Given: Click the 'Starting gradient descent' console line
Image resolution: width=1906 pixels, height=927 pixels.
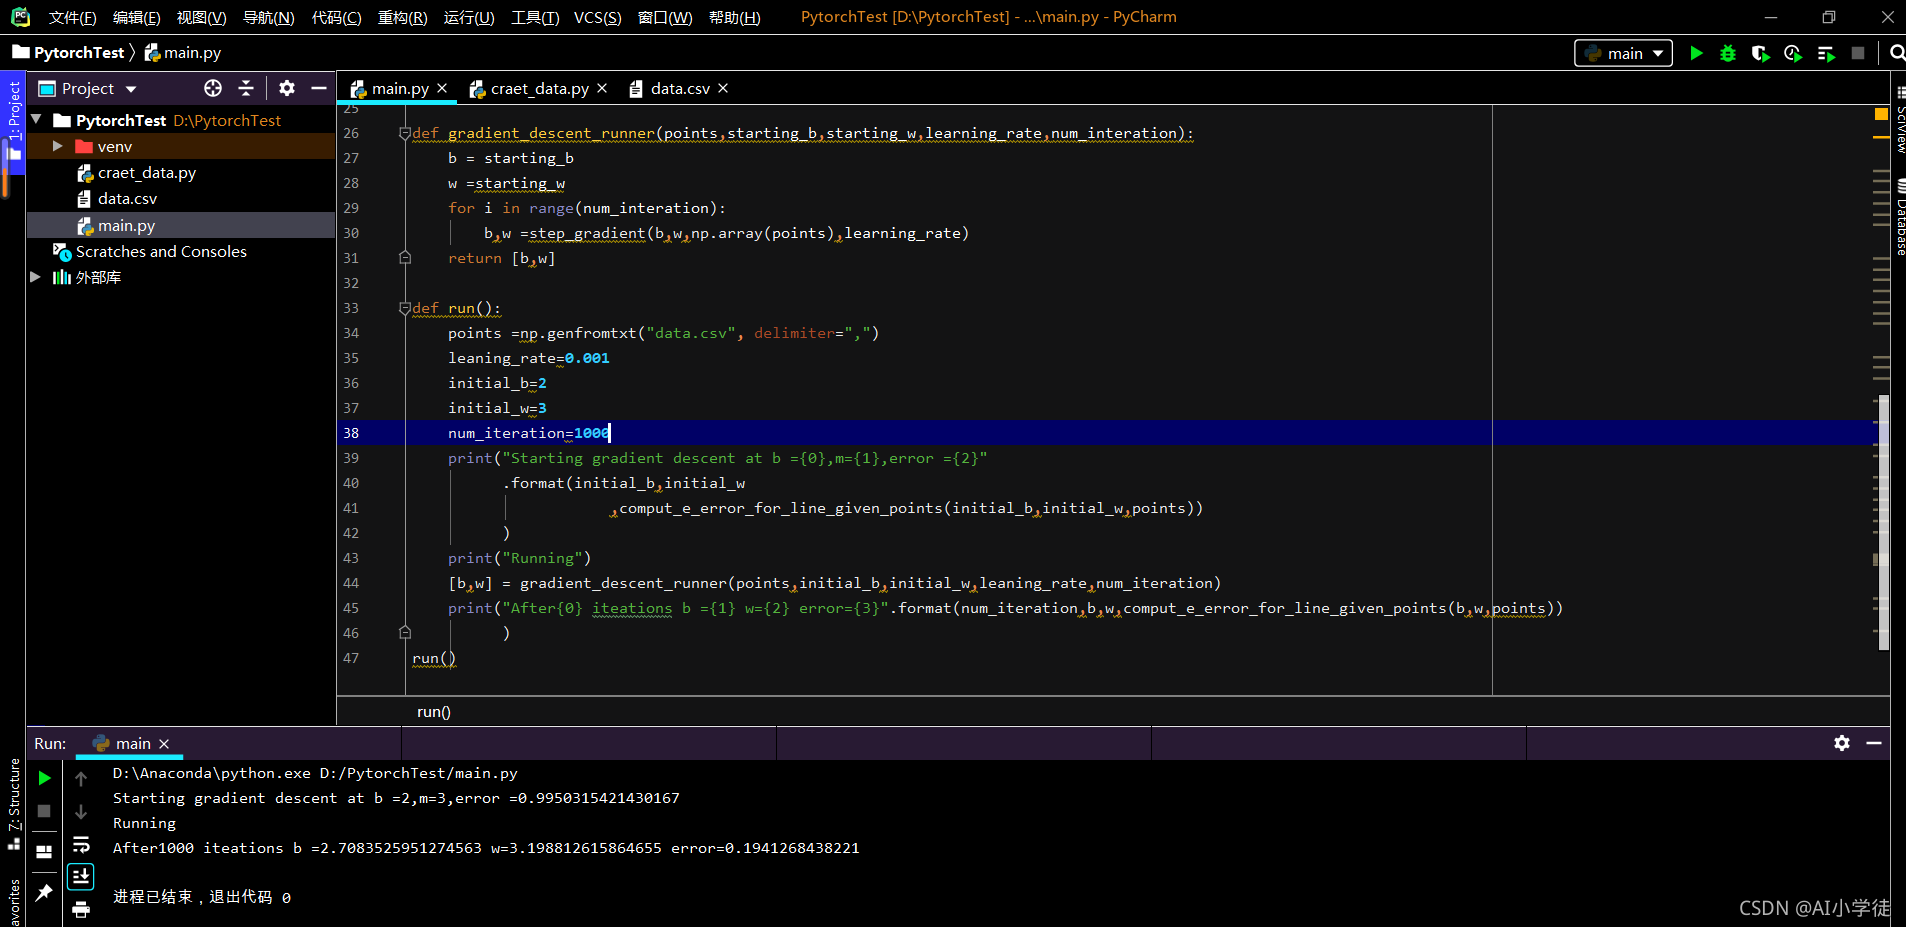Looking at the screenshot, I should point(396,798).
